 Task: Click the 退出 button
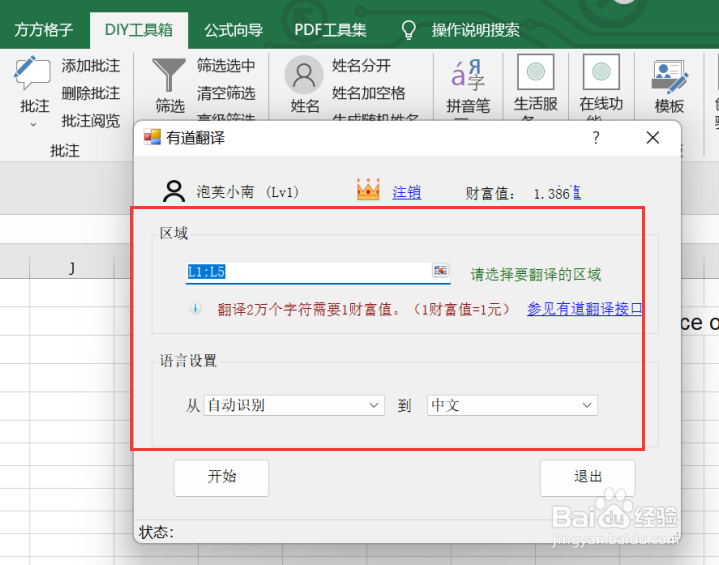[x=588, y=477]
